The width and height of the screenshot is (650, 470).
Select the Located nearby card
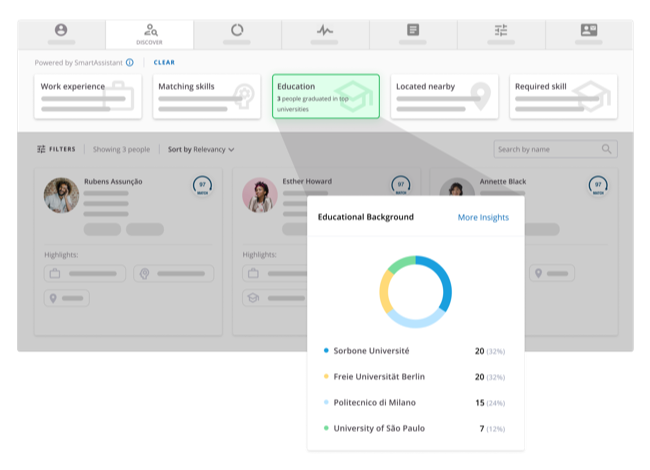(443, 96)
